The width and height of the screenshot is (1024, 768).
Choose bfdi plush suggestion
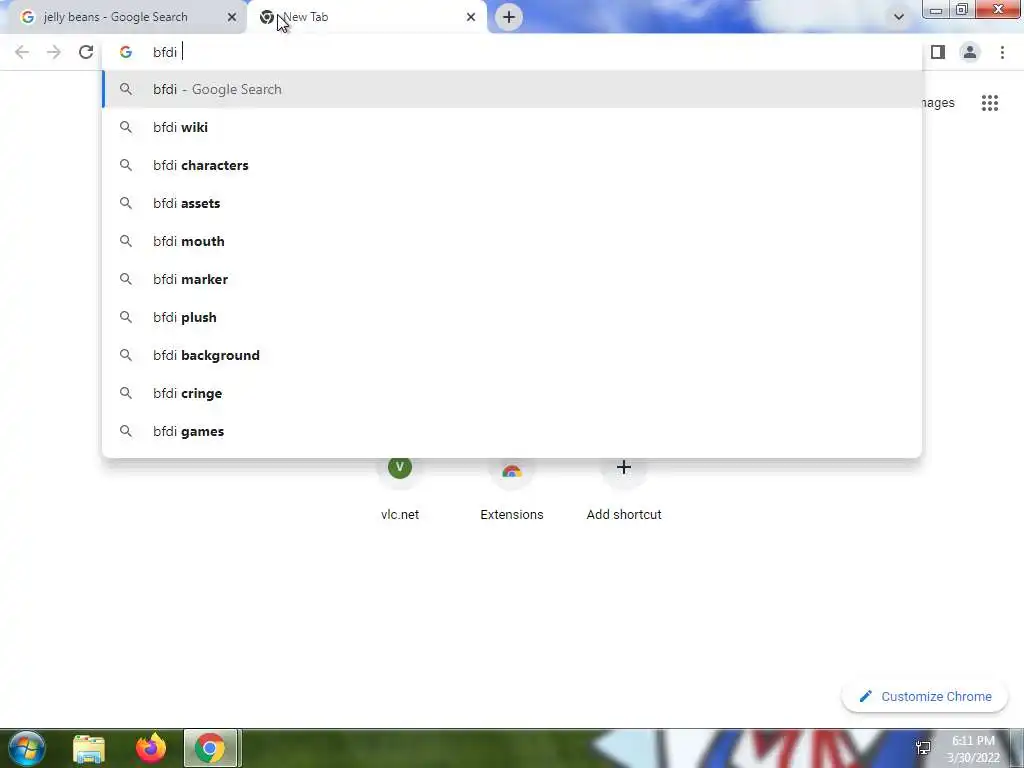tap(513, 317)
